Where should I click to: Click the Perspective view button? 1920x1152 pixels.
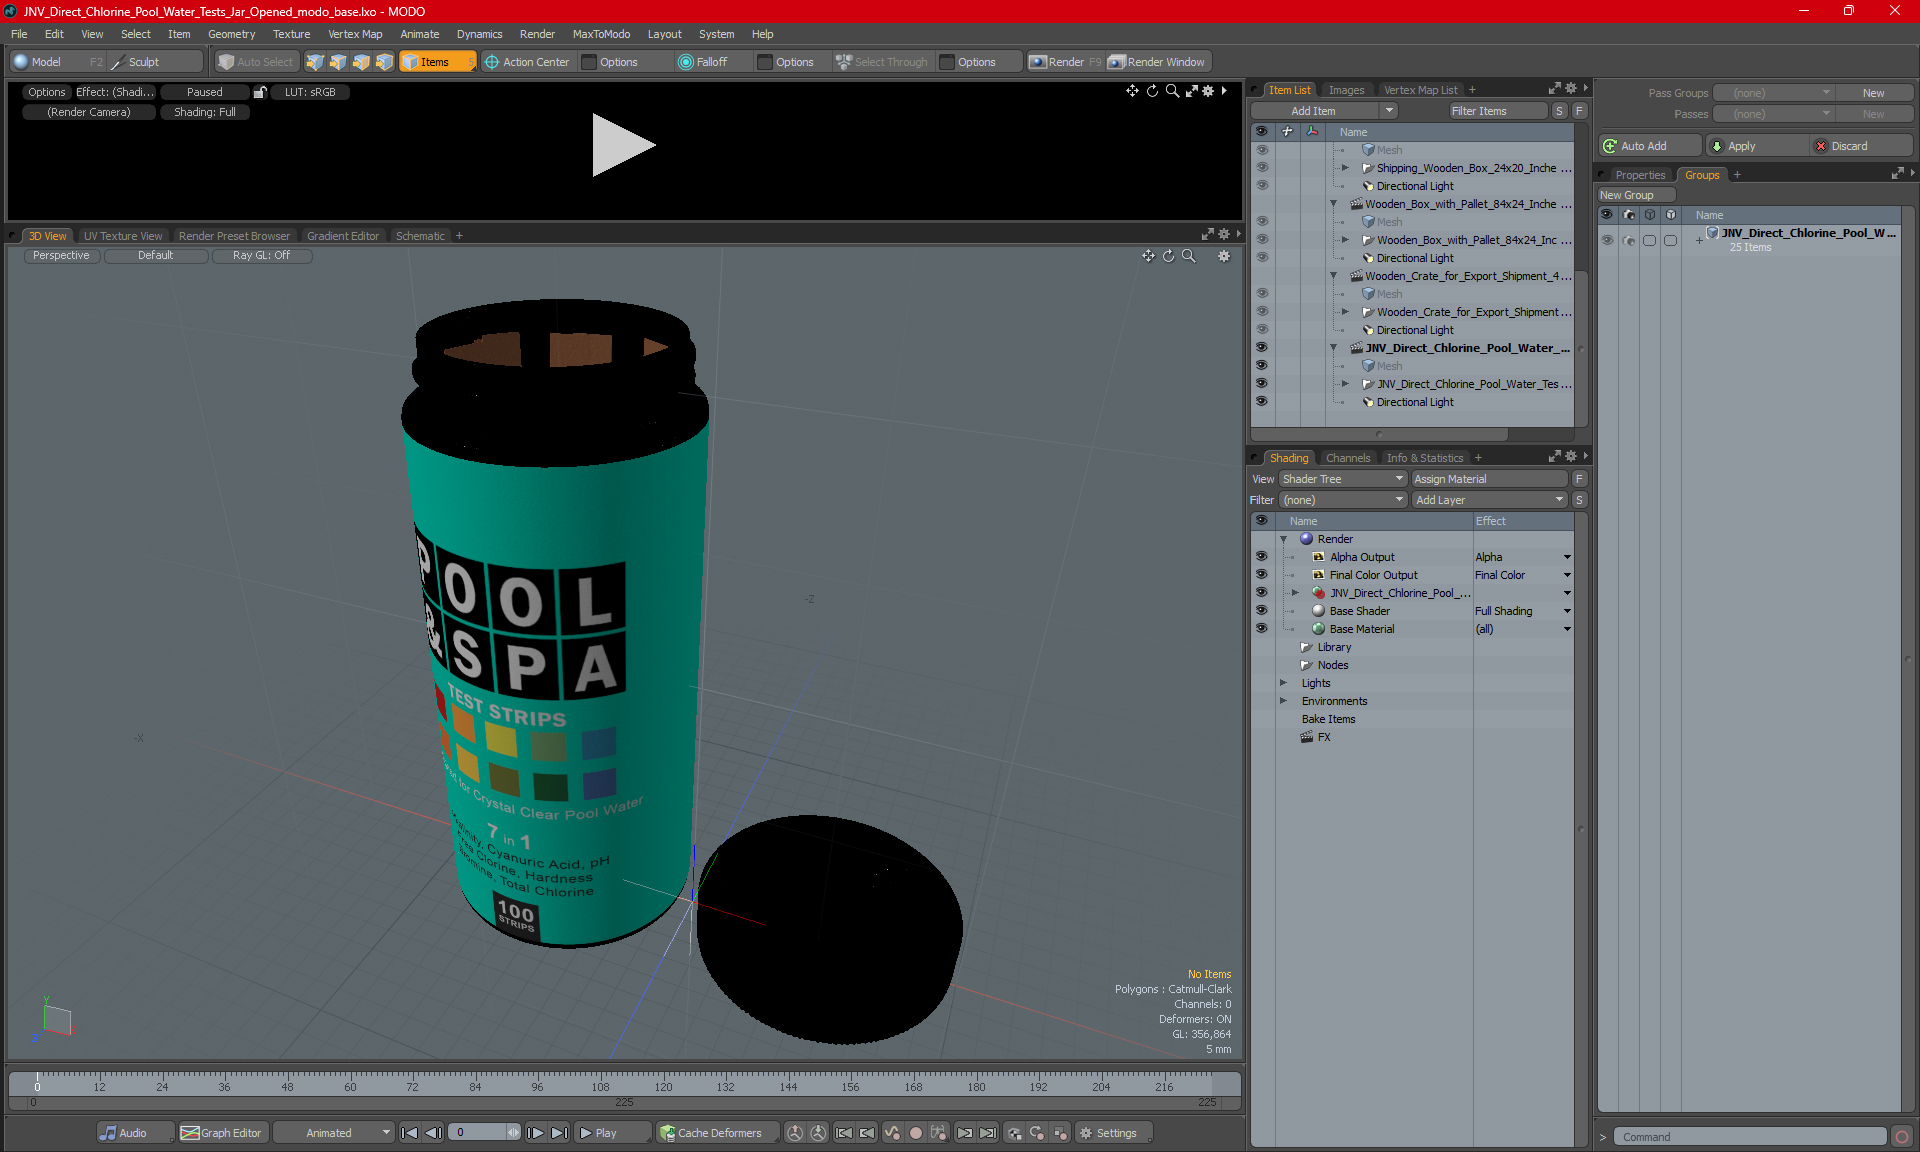61,256
